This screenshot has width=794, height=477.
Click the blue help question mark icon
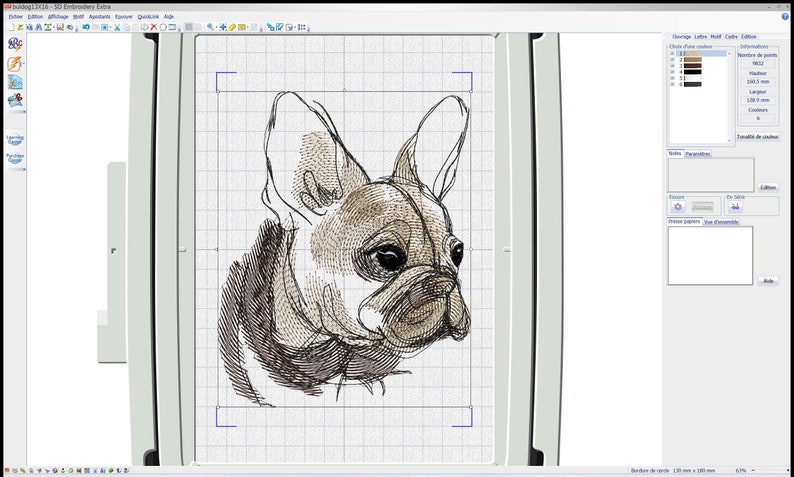tap(785, 16)
